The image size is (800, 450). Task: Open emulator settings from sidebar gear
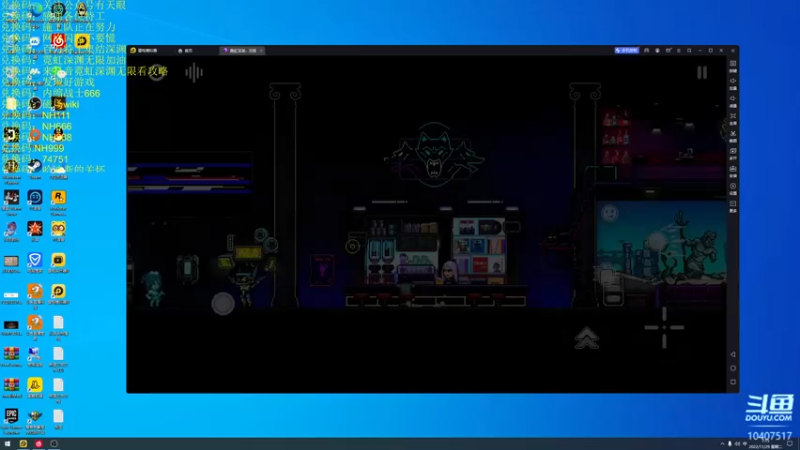tap(733, 187)
